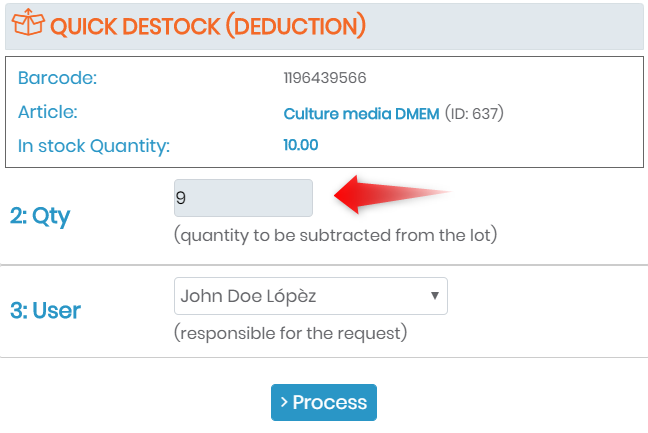Click the destock box icon in header
The image size is (648, 433).
[28, 22]
